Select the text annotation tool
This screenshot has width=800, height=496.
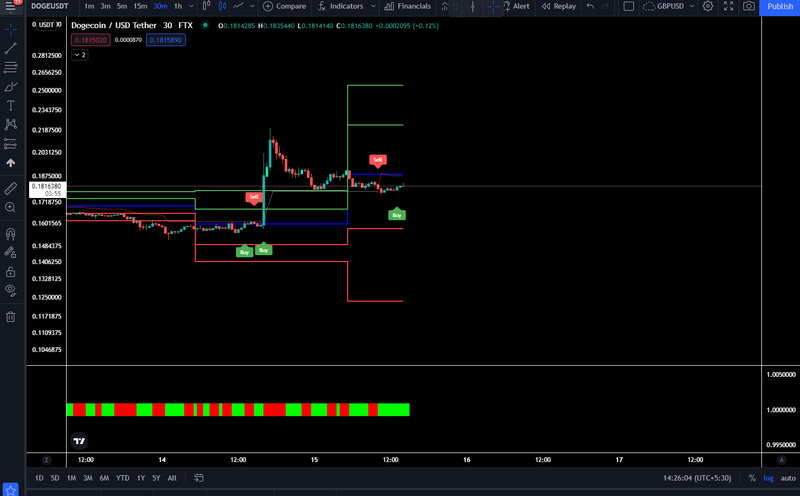[11, 106]
